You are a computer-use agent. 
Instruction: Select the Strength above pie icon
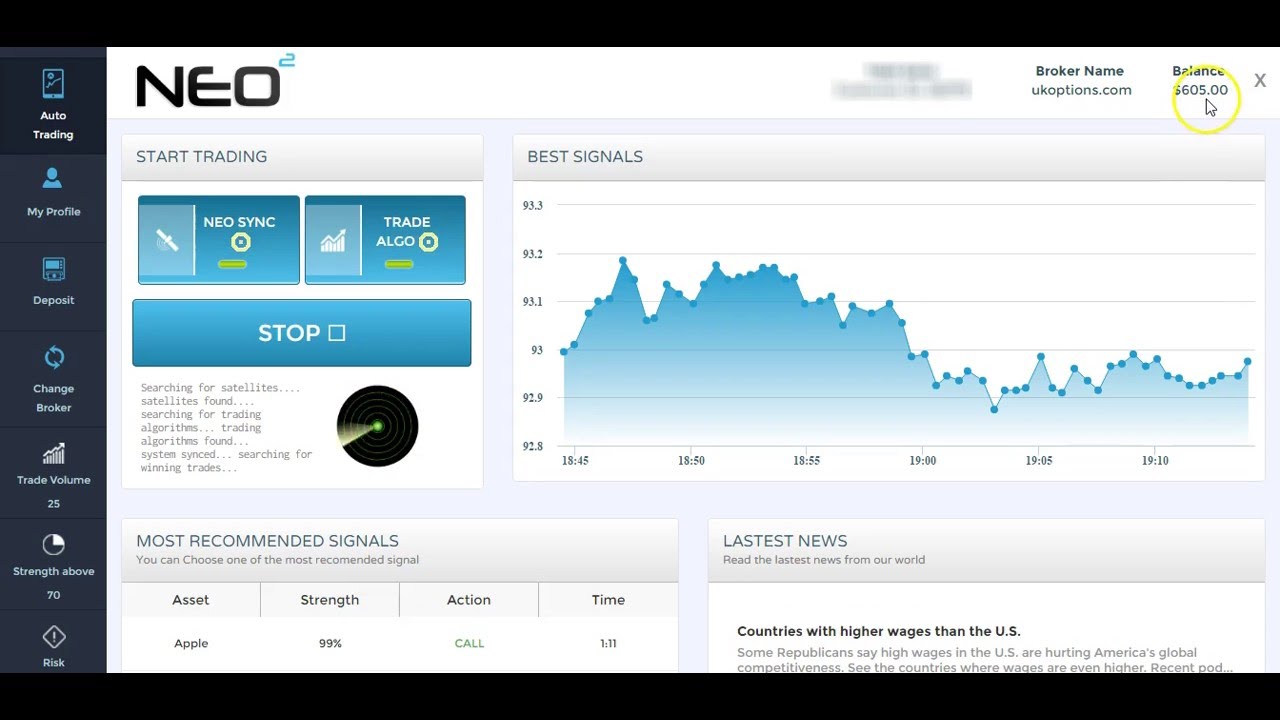click(53, 544)
